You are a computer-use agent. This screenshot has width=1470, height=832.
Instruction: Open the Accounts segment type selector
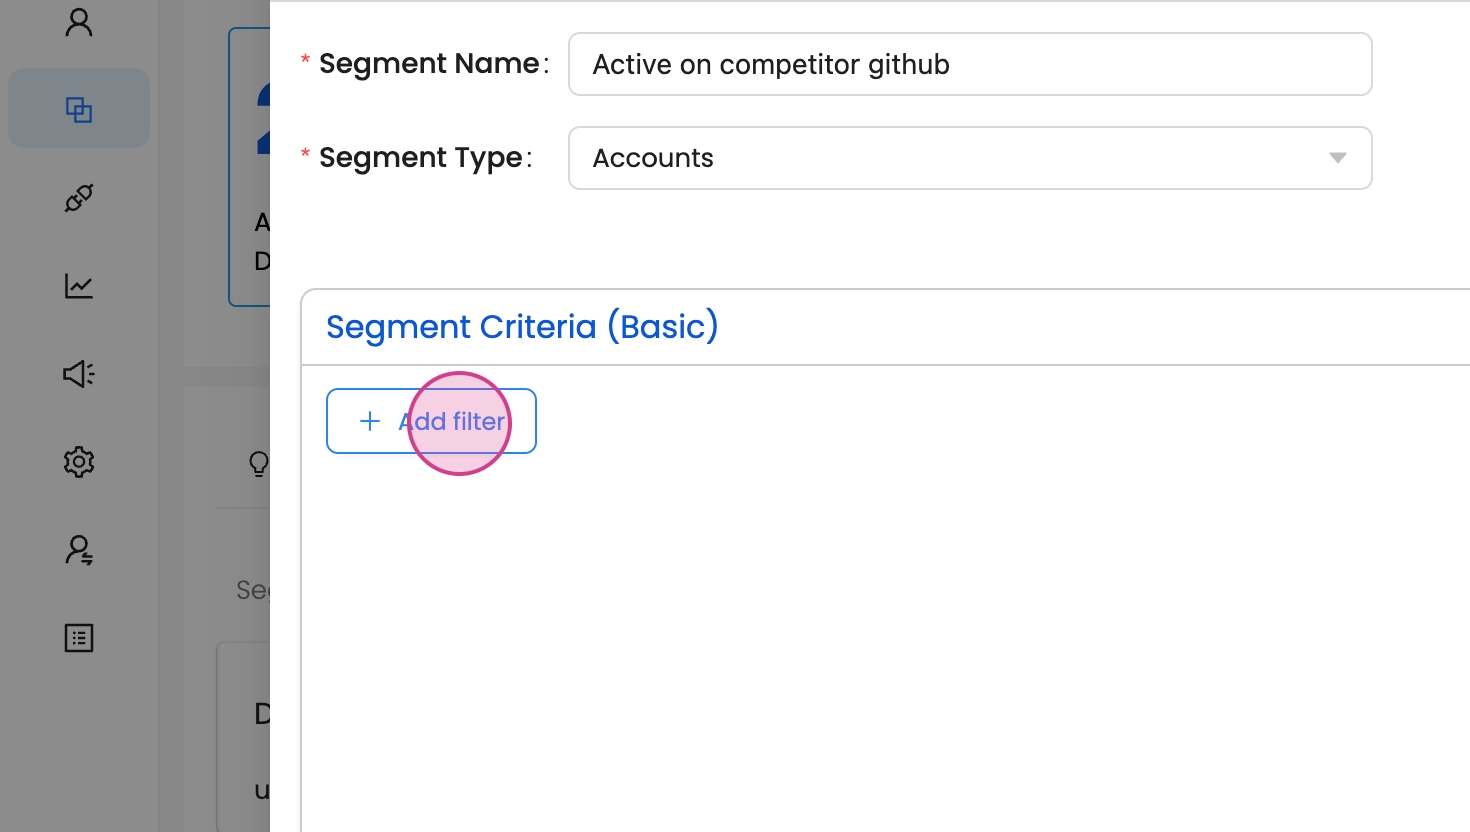(950, 158)
